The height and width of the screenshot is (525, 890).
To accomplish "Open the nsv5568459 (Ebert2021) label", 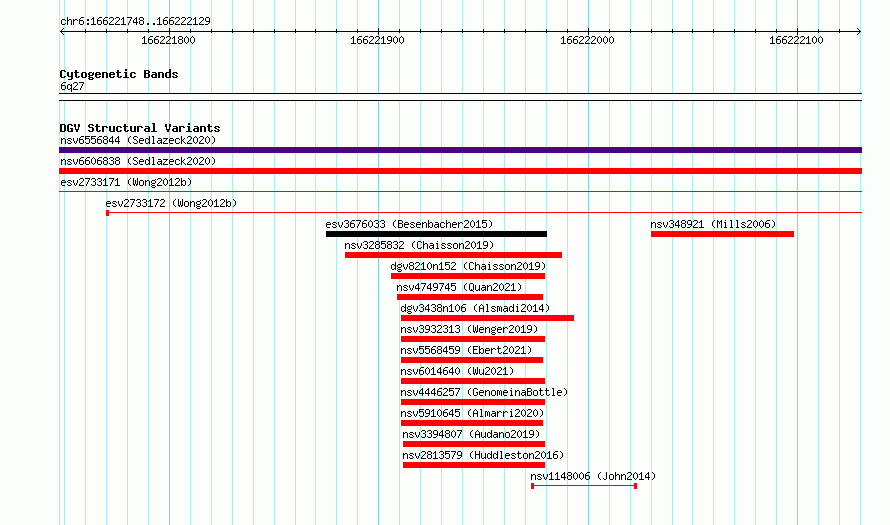I will 466,350.
